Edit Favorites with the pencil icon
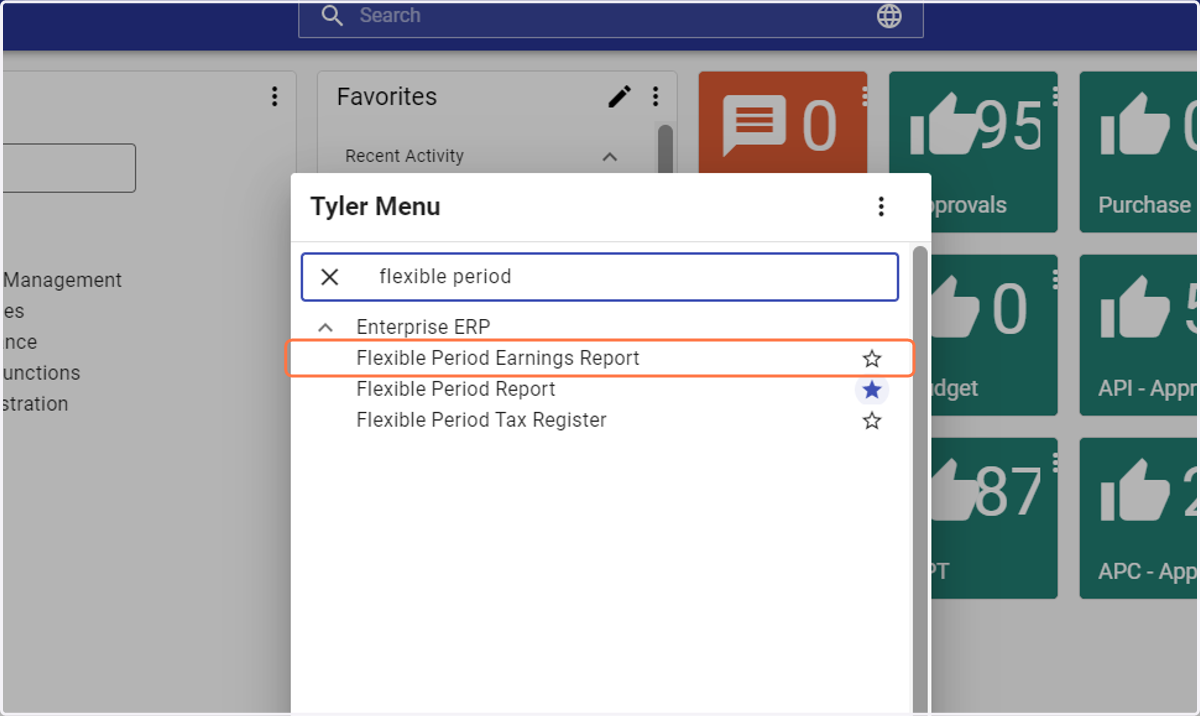The width and height of the screenshot is (1200, 716). [620, 97]
